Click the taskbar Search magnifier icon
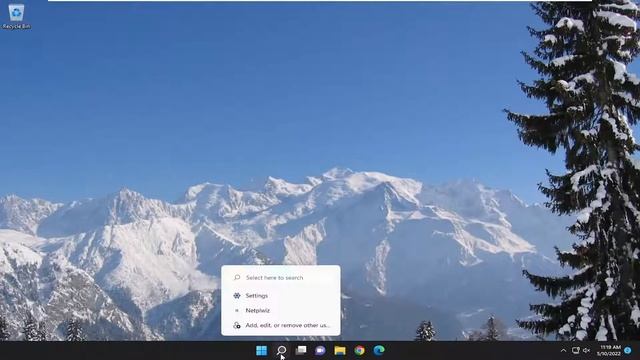The height and width of the screenshot is (360, 640). pos(281,350)
